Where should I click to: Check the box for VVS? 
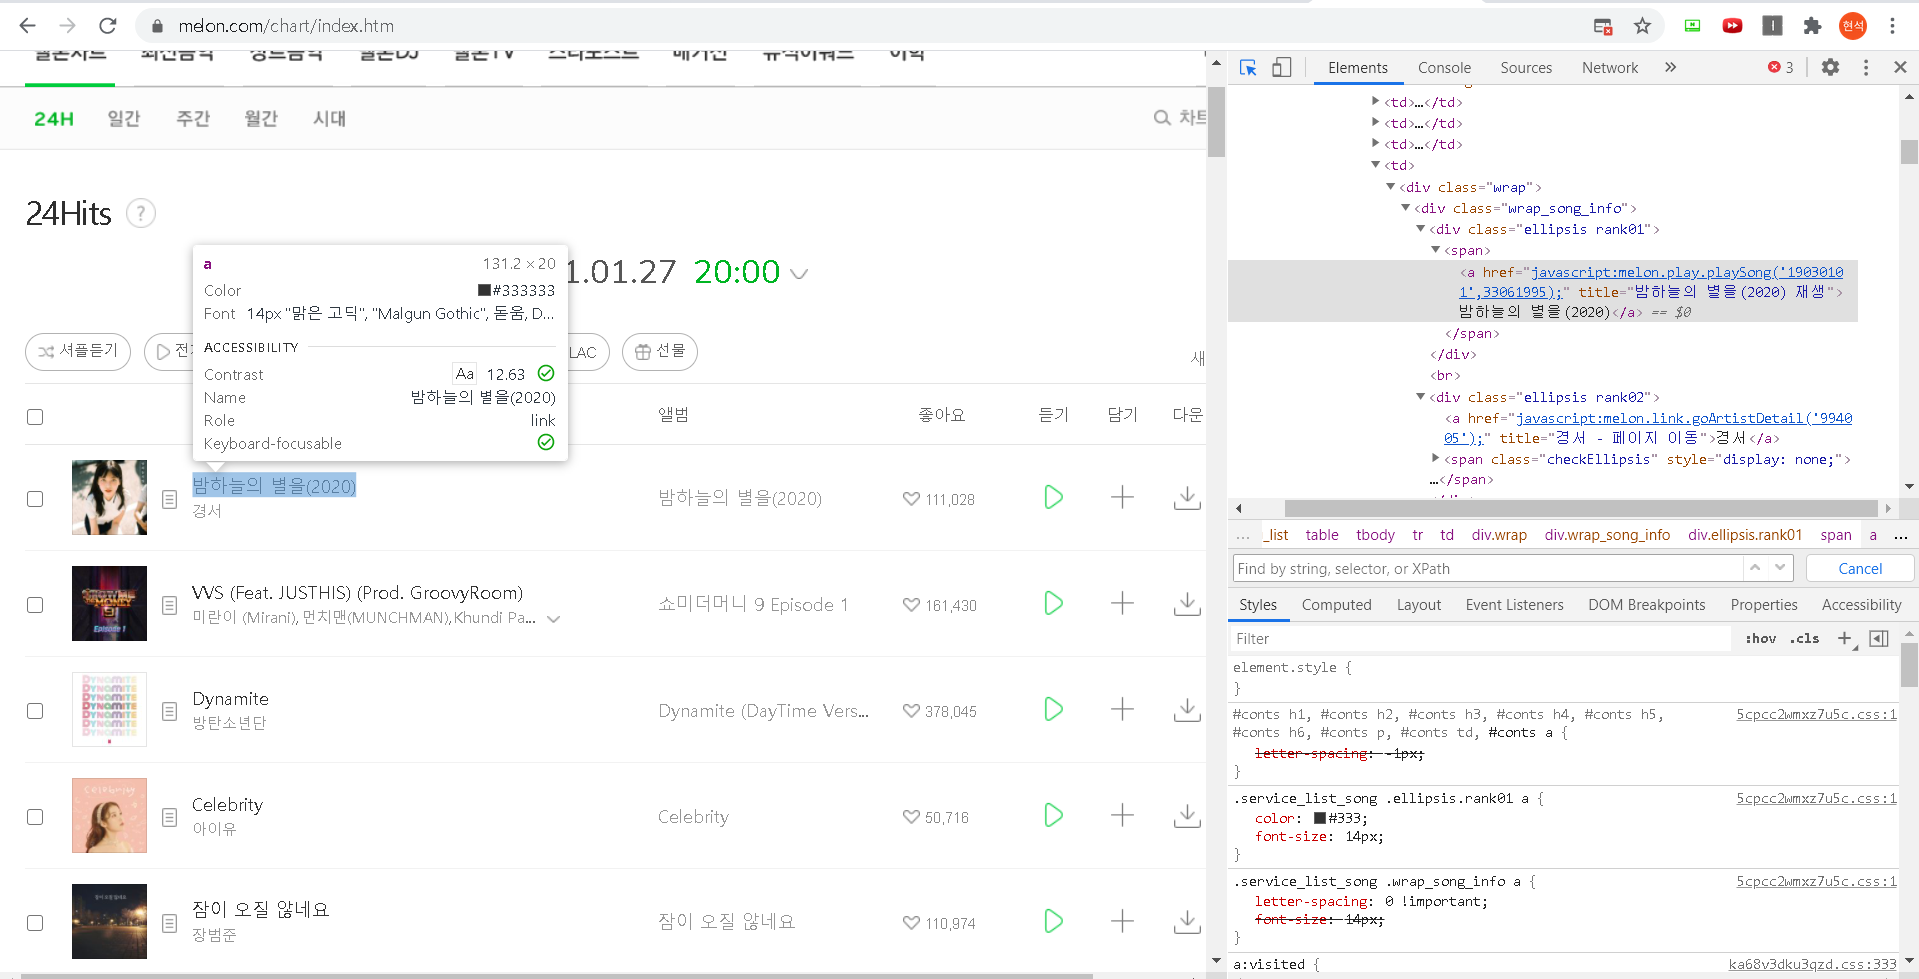click(35, 605)
